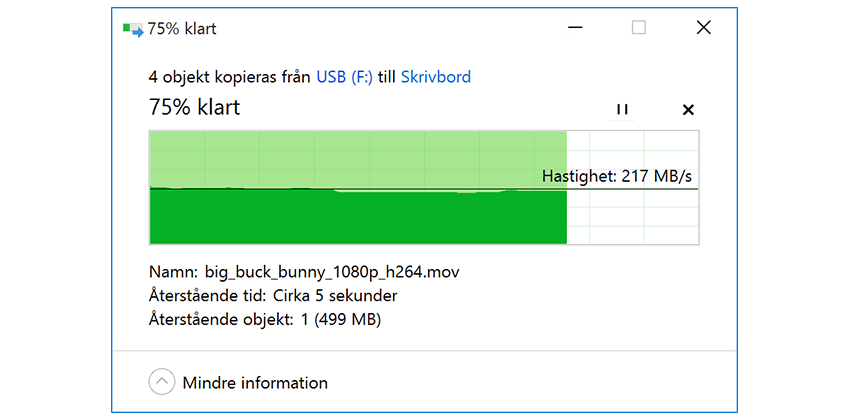Image resolution: width=850 pixels, height=420 pixels.
Task: Open the USB (F:) source link
Action: (344, 77)
